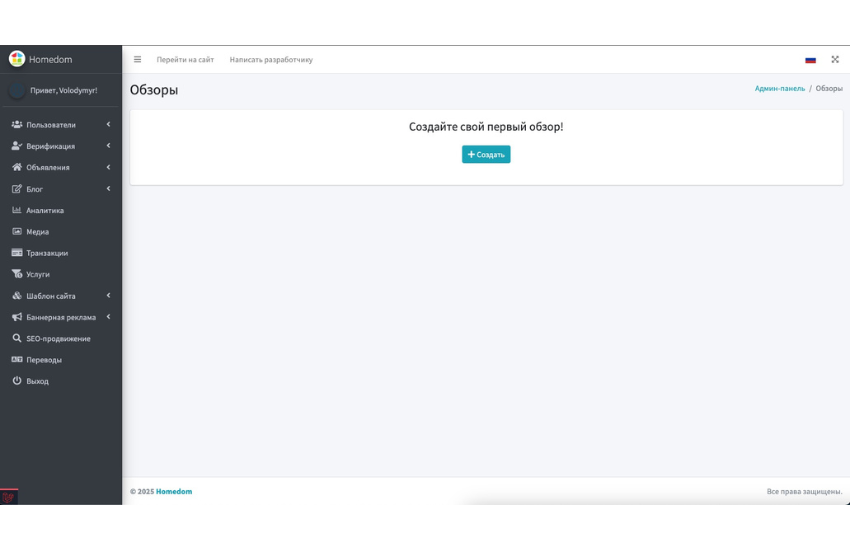This screenshot has width=850, height=550.
Task: Expand the Пользователи submenu chevron
Action: (x=108, y=125)
